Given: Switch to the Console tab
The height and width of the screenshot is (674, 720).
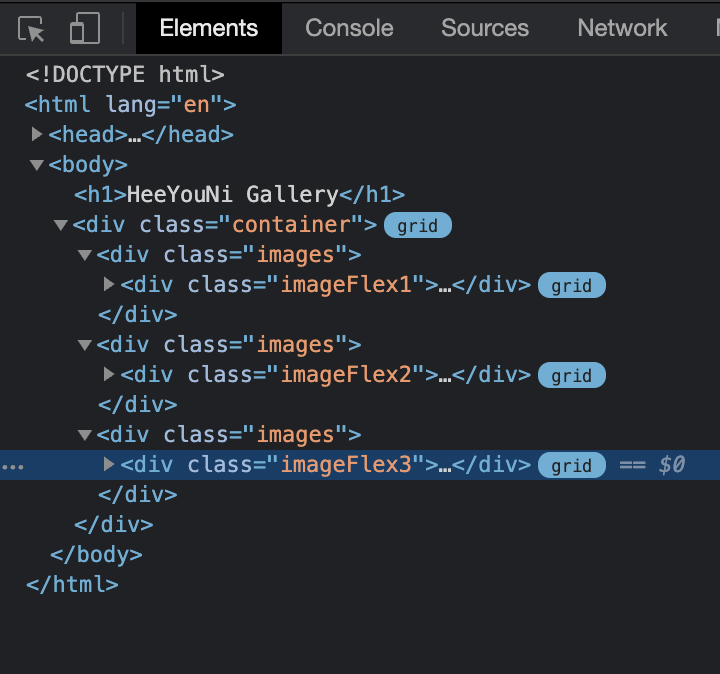Looking at the screenshot, I should coord(349,28).
